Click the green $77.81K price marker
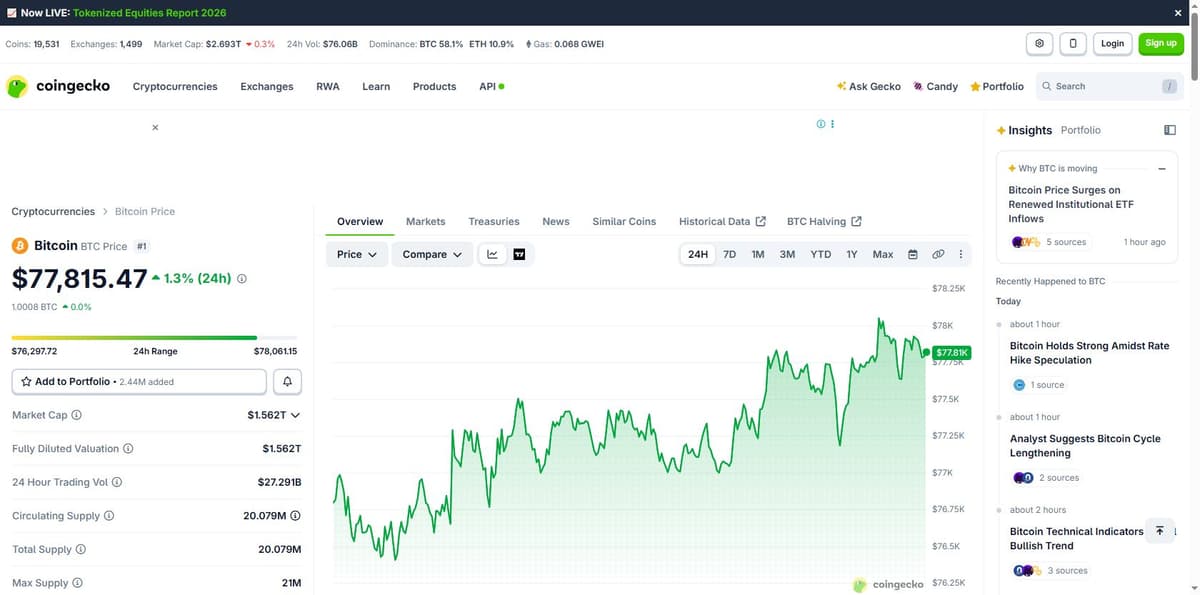 [x=950, y=353]
